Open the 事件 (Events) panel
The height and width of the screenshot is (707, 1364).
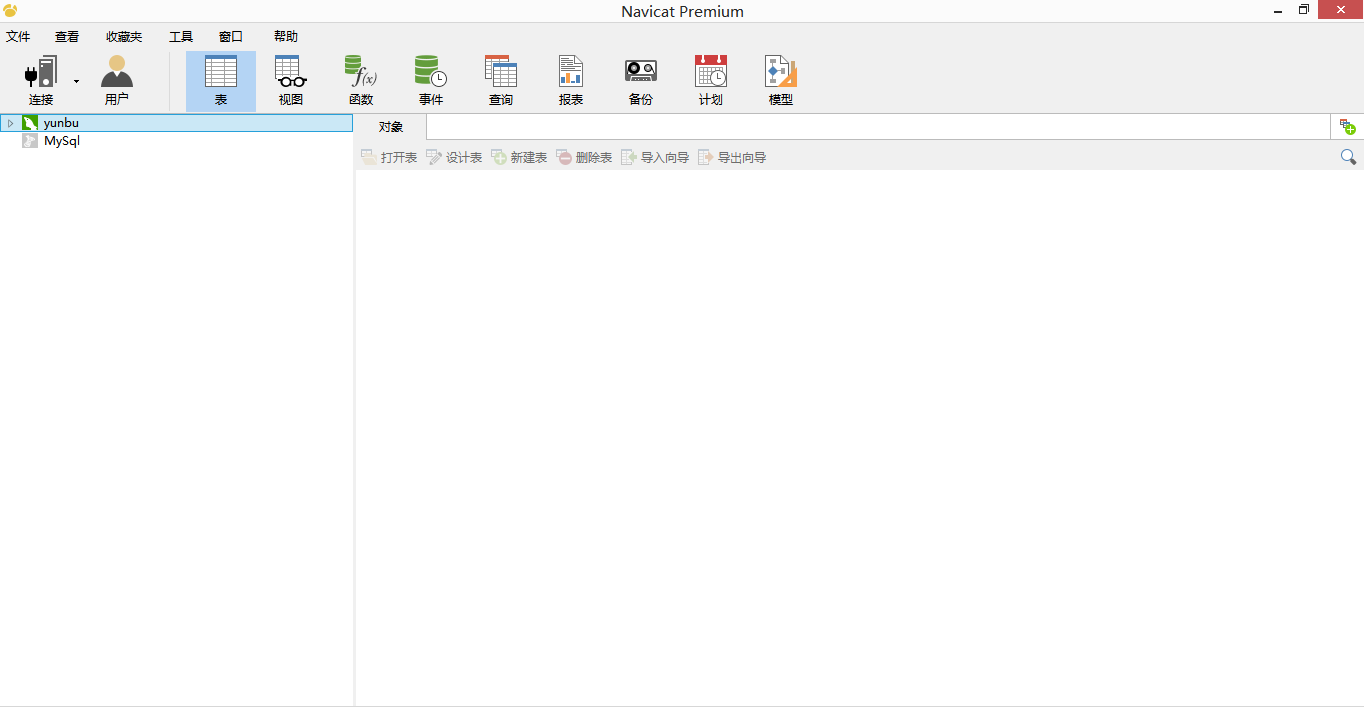tap(430, 79)
